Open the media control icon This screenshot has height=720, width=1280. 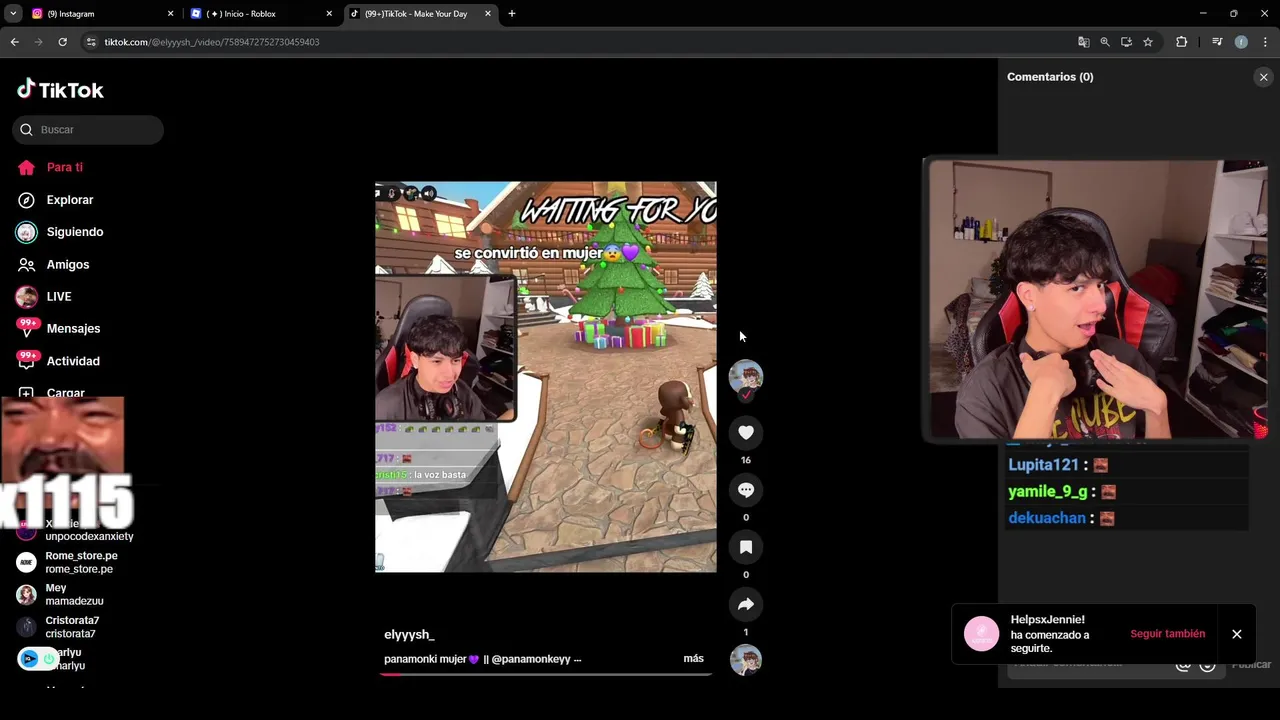pyautogui.click(x=1217, y=42)
